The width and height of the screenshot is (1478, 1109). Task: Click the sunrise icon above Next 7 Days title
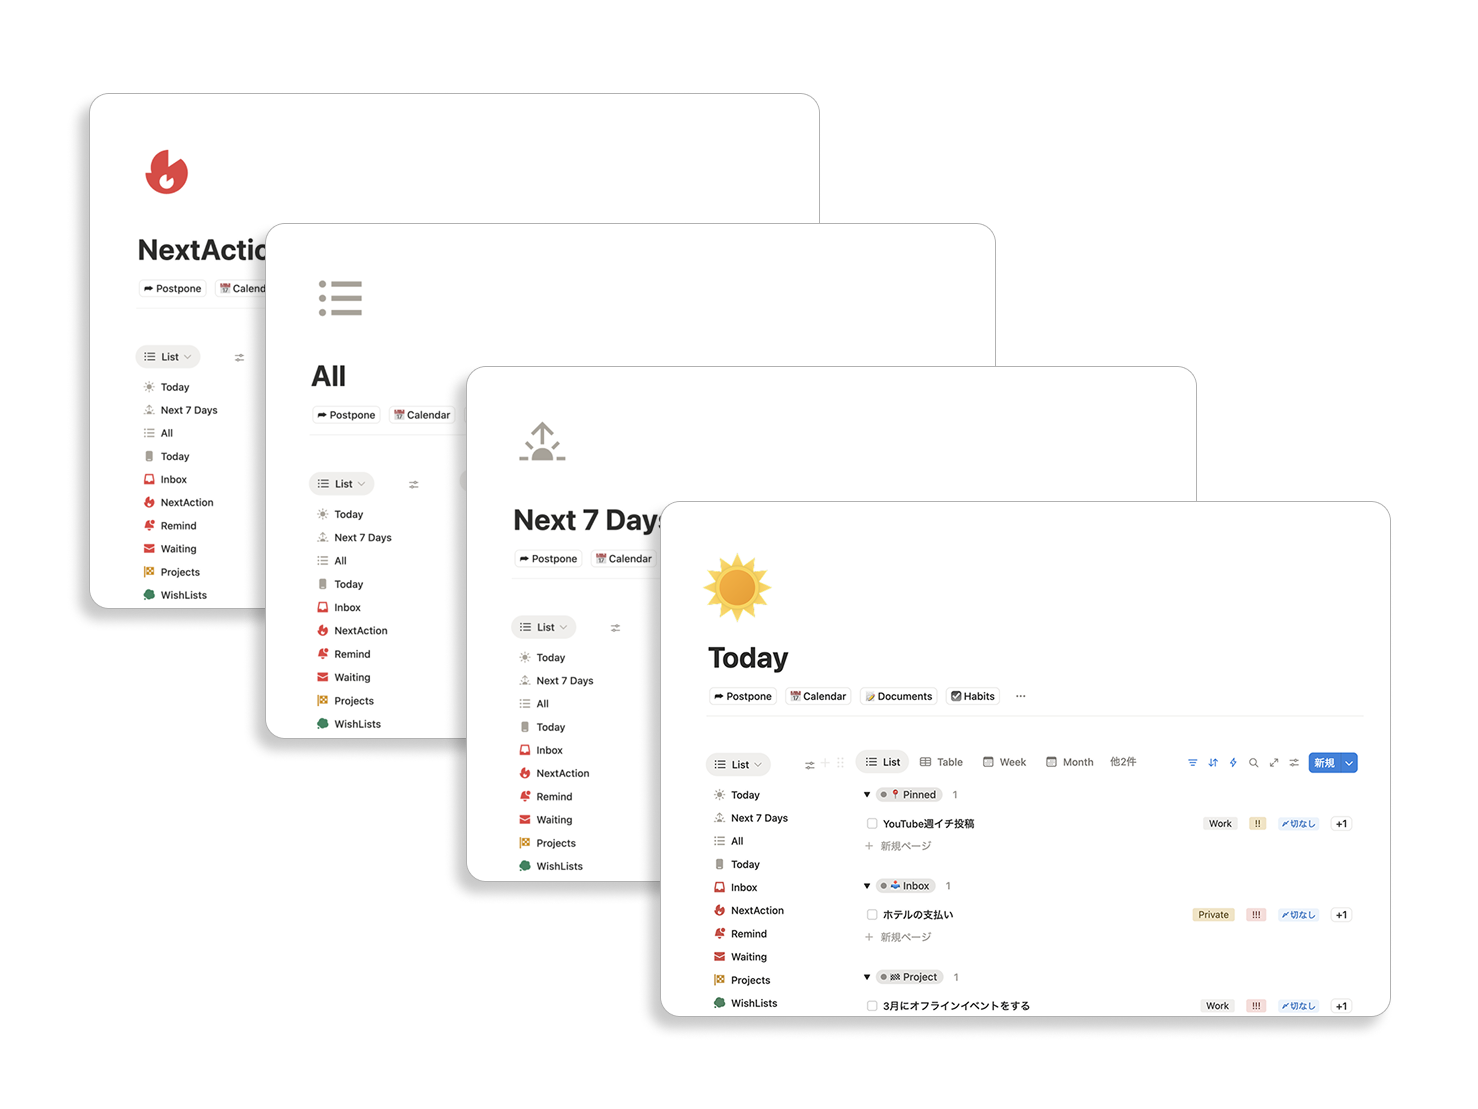click(542, 442)
